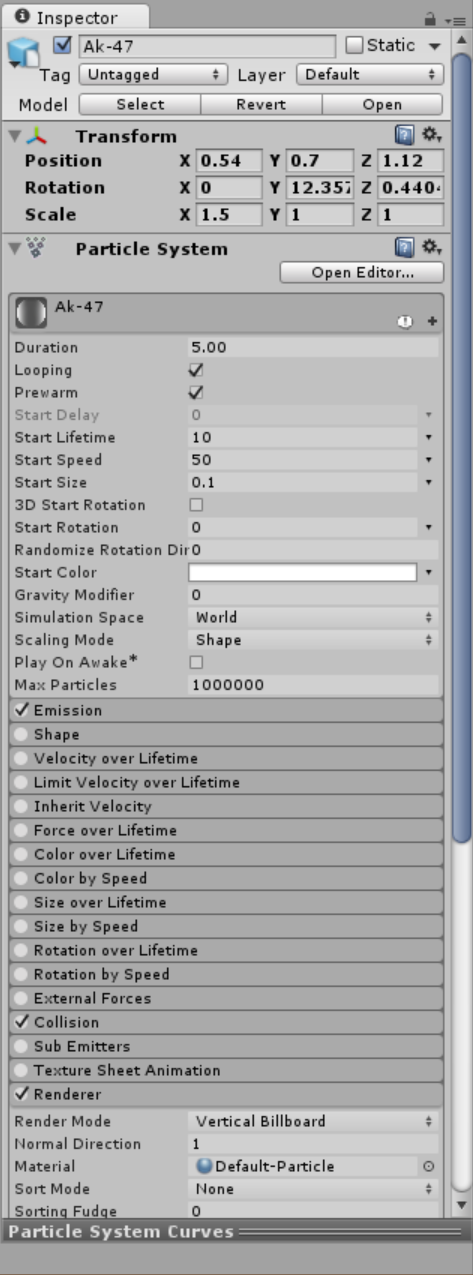Enable 3D Start Rotation checkbox

click(196, 505)
